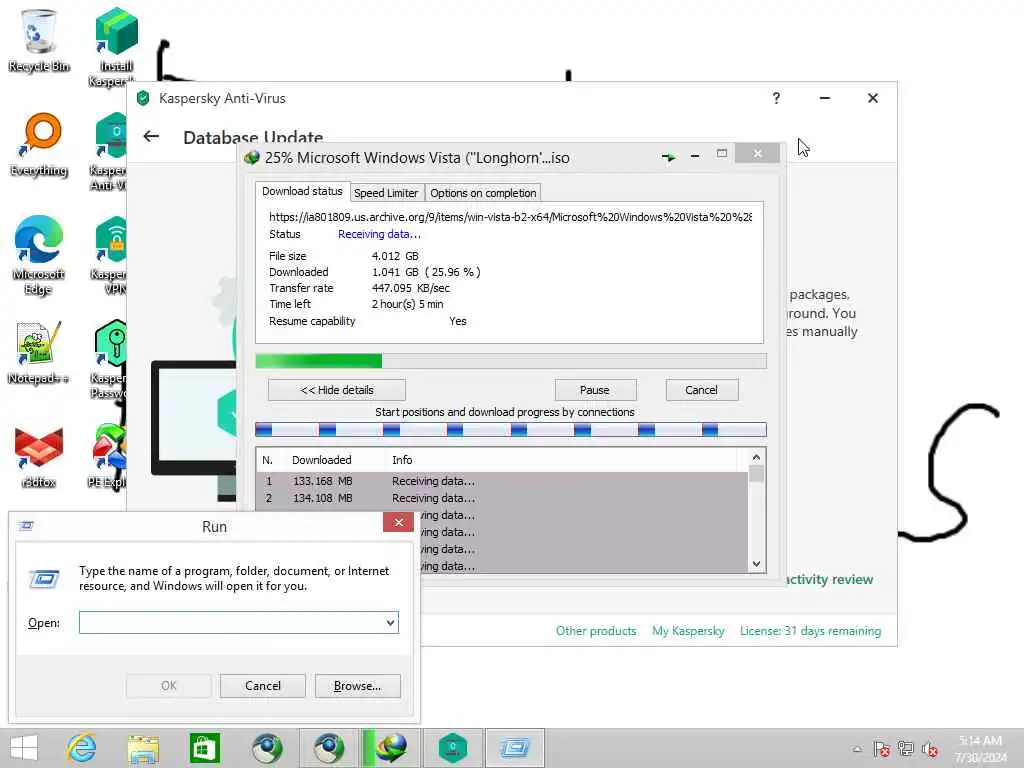
Task: Click License: 31 days remaining link
Action: click(x=810, y=631)
